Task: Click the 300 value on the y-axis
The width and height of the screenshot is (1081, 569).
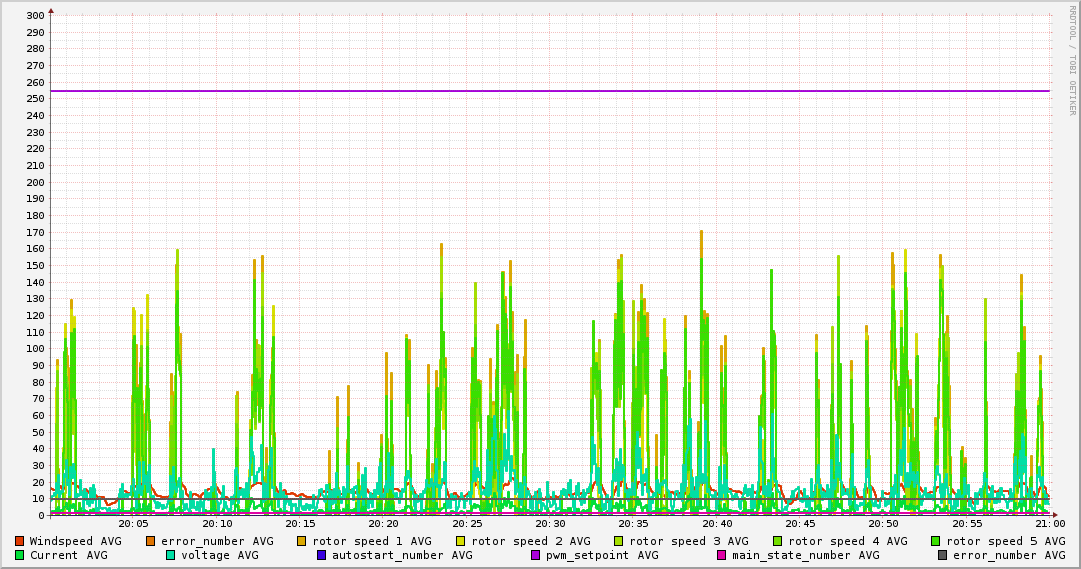Action: coord(34,16)
